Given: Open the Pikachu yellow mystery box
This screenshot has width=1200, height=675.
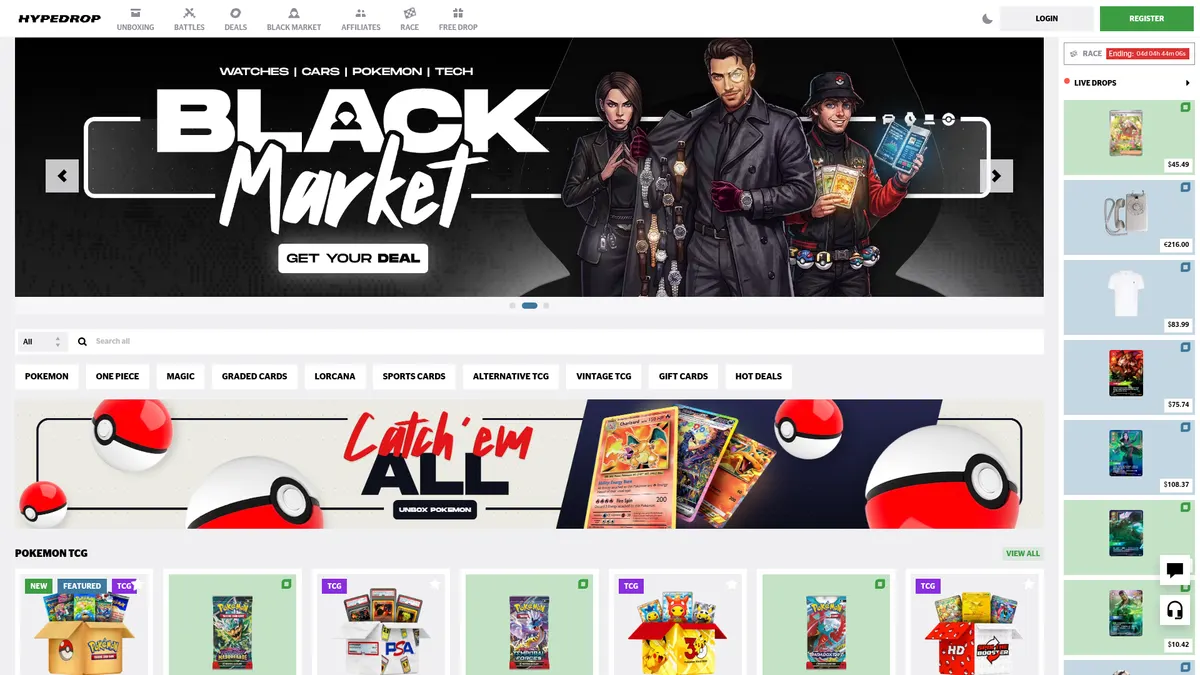Looking at the screenshot, I should click(x=676, y=630).
